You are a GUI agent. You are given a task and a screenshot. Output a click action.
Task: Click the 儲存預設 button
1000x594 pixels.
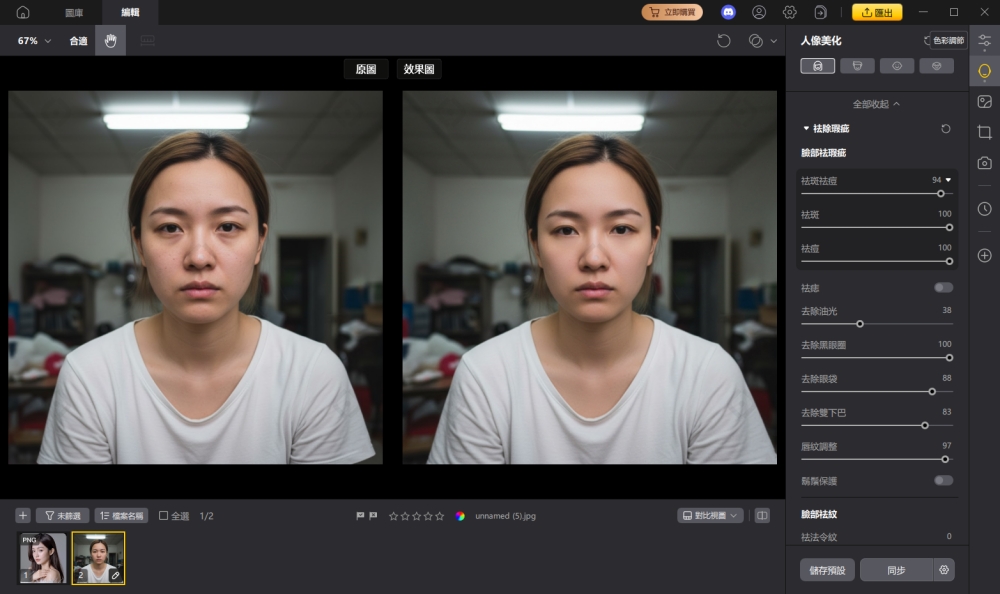pos(827,569)
